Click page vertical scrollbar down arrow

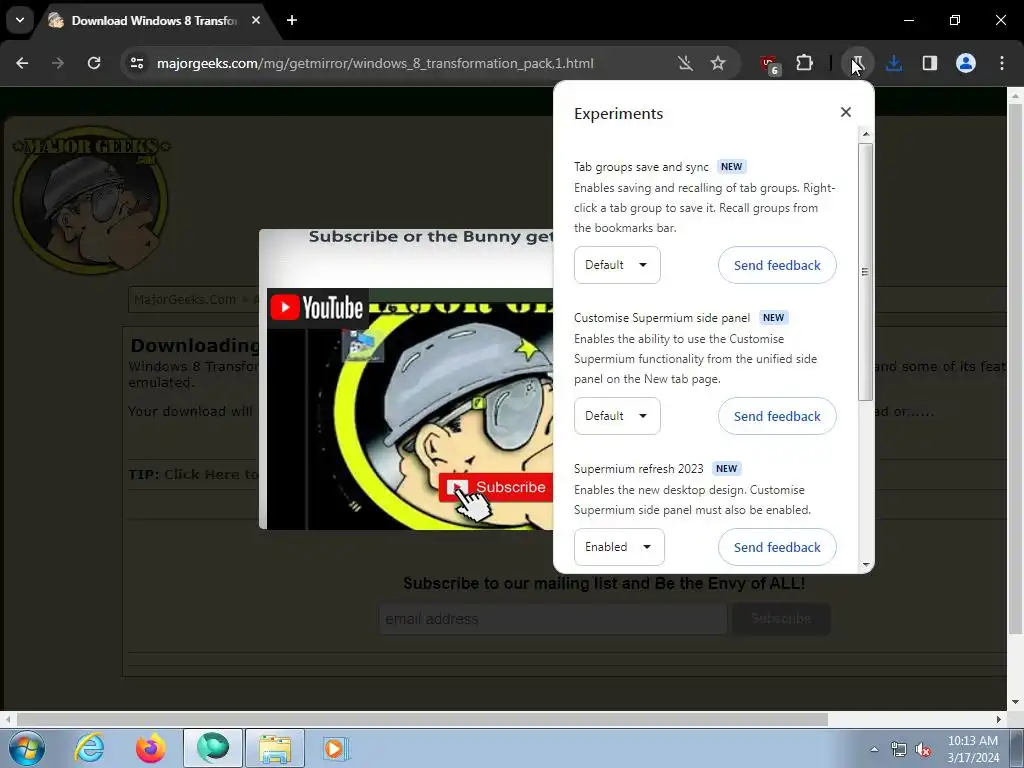tap(1015, 703)
